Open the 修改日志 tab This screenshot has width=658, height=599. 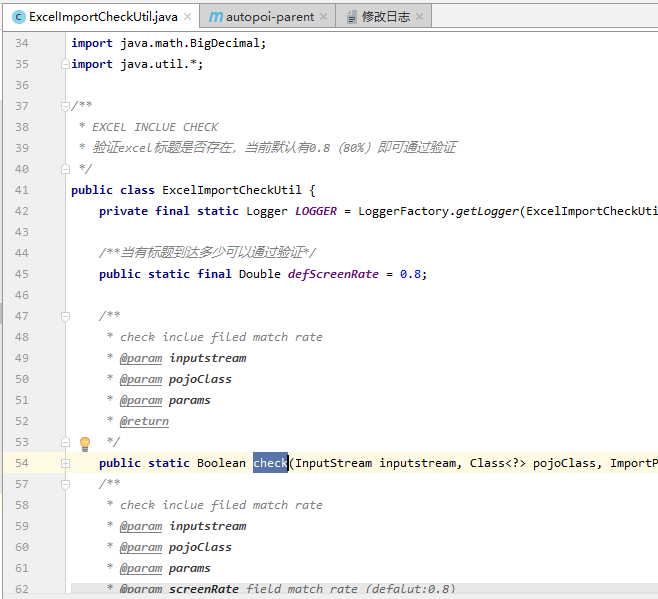coord(384,17)
